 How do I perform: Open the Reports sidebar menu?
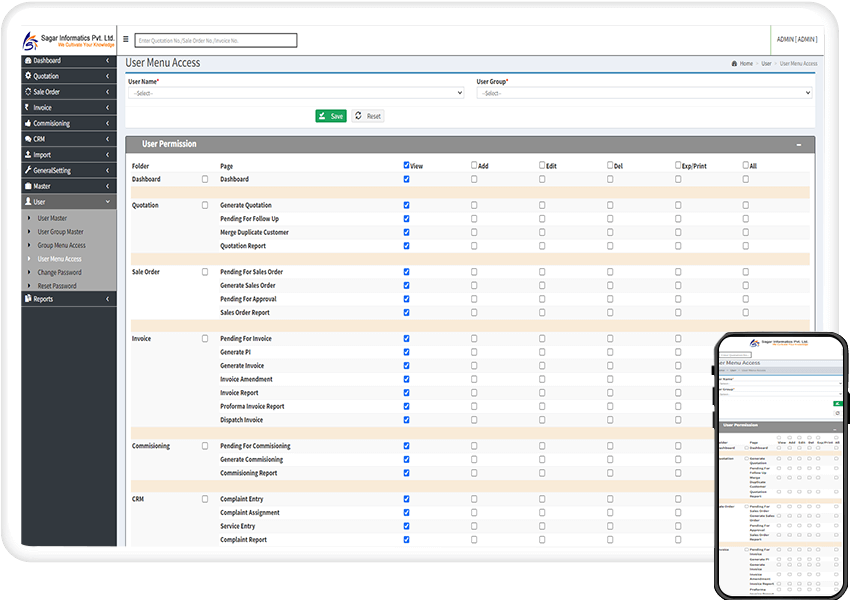click(x=69, y=299)
